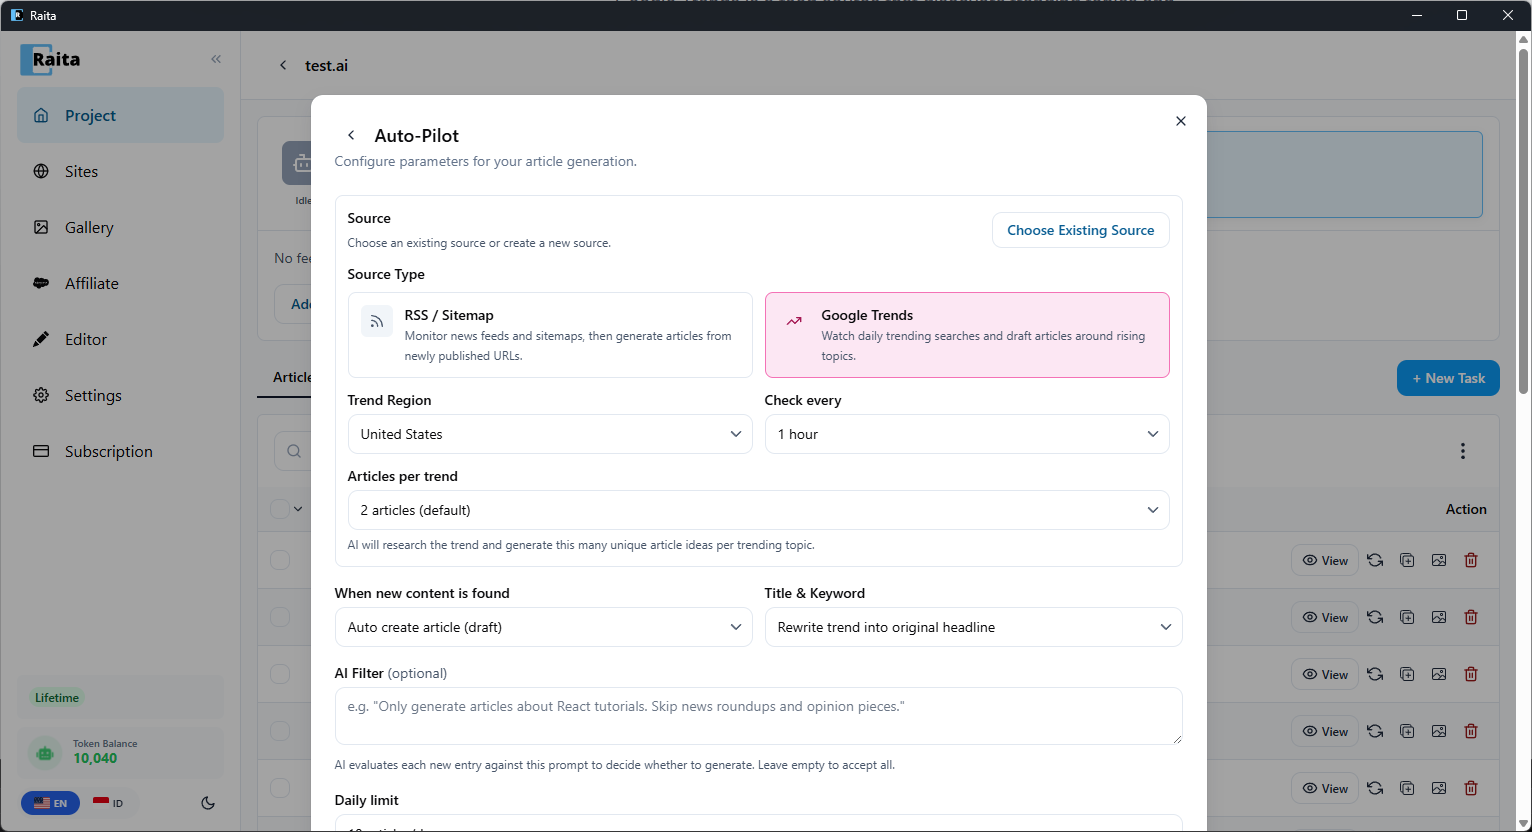Screen dimensions: 1532x832
Task: Open Gallery via the image icon
Action: tap(41, 227)
